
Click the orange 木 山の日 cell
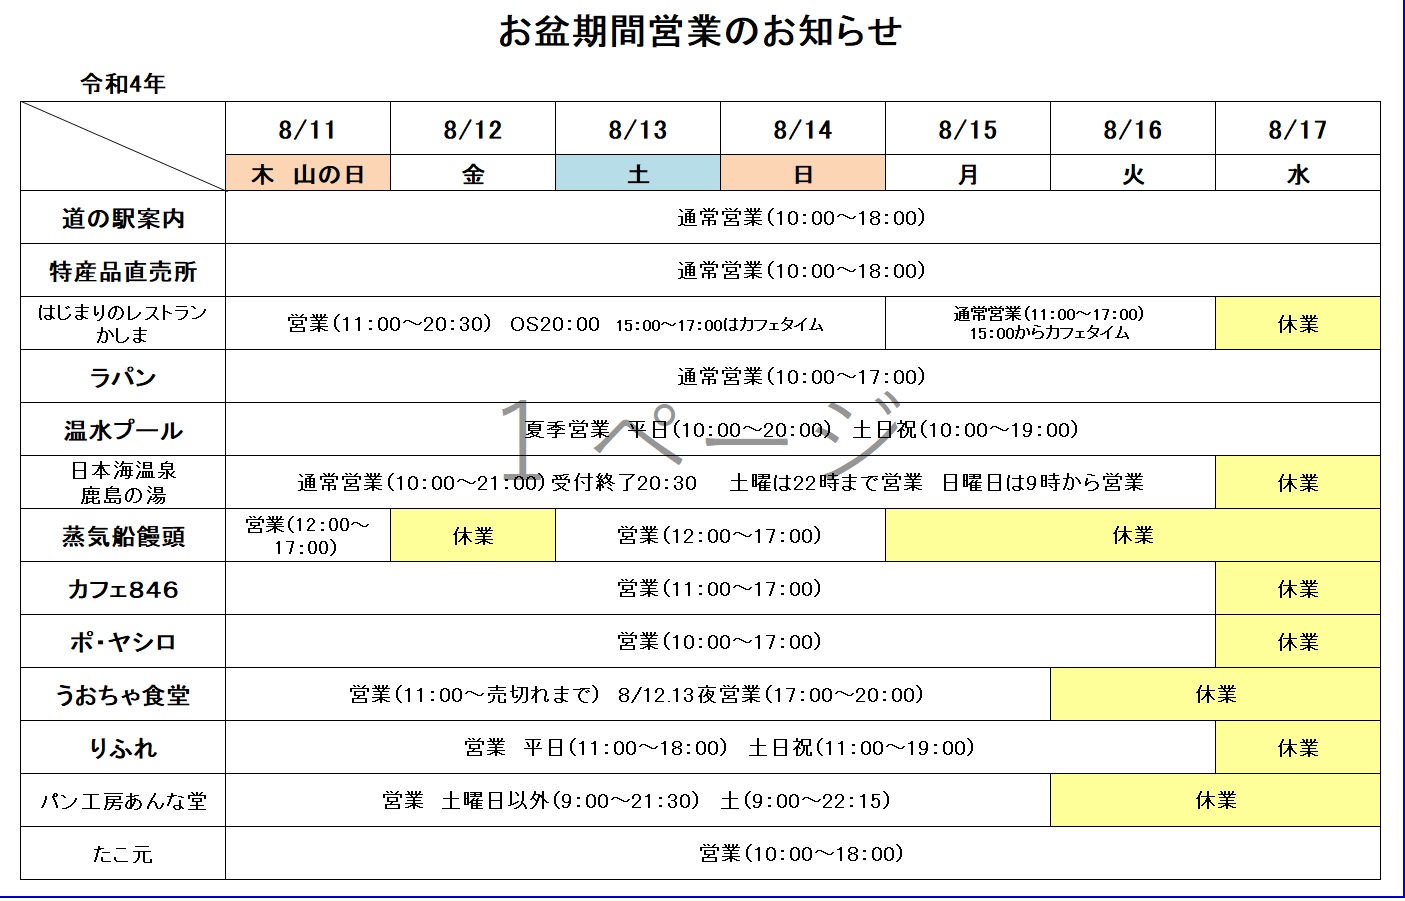[308, 173]
